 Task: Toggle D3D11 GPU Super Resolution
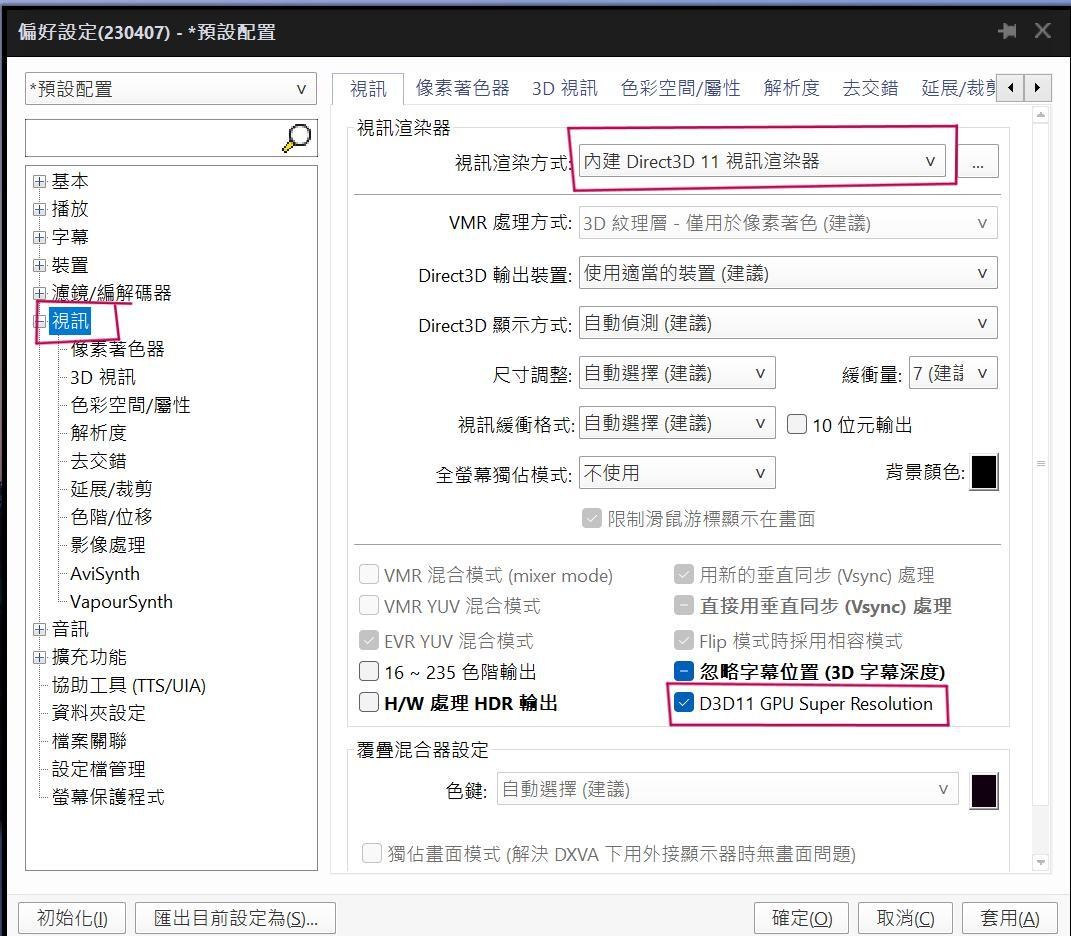684,704
